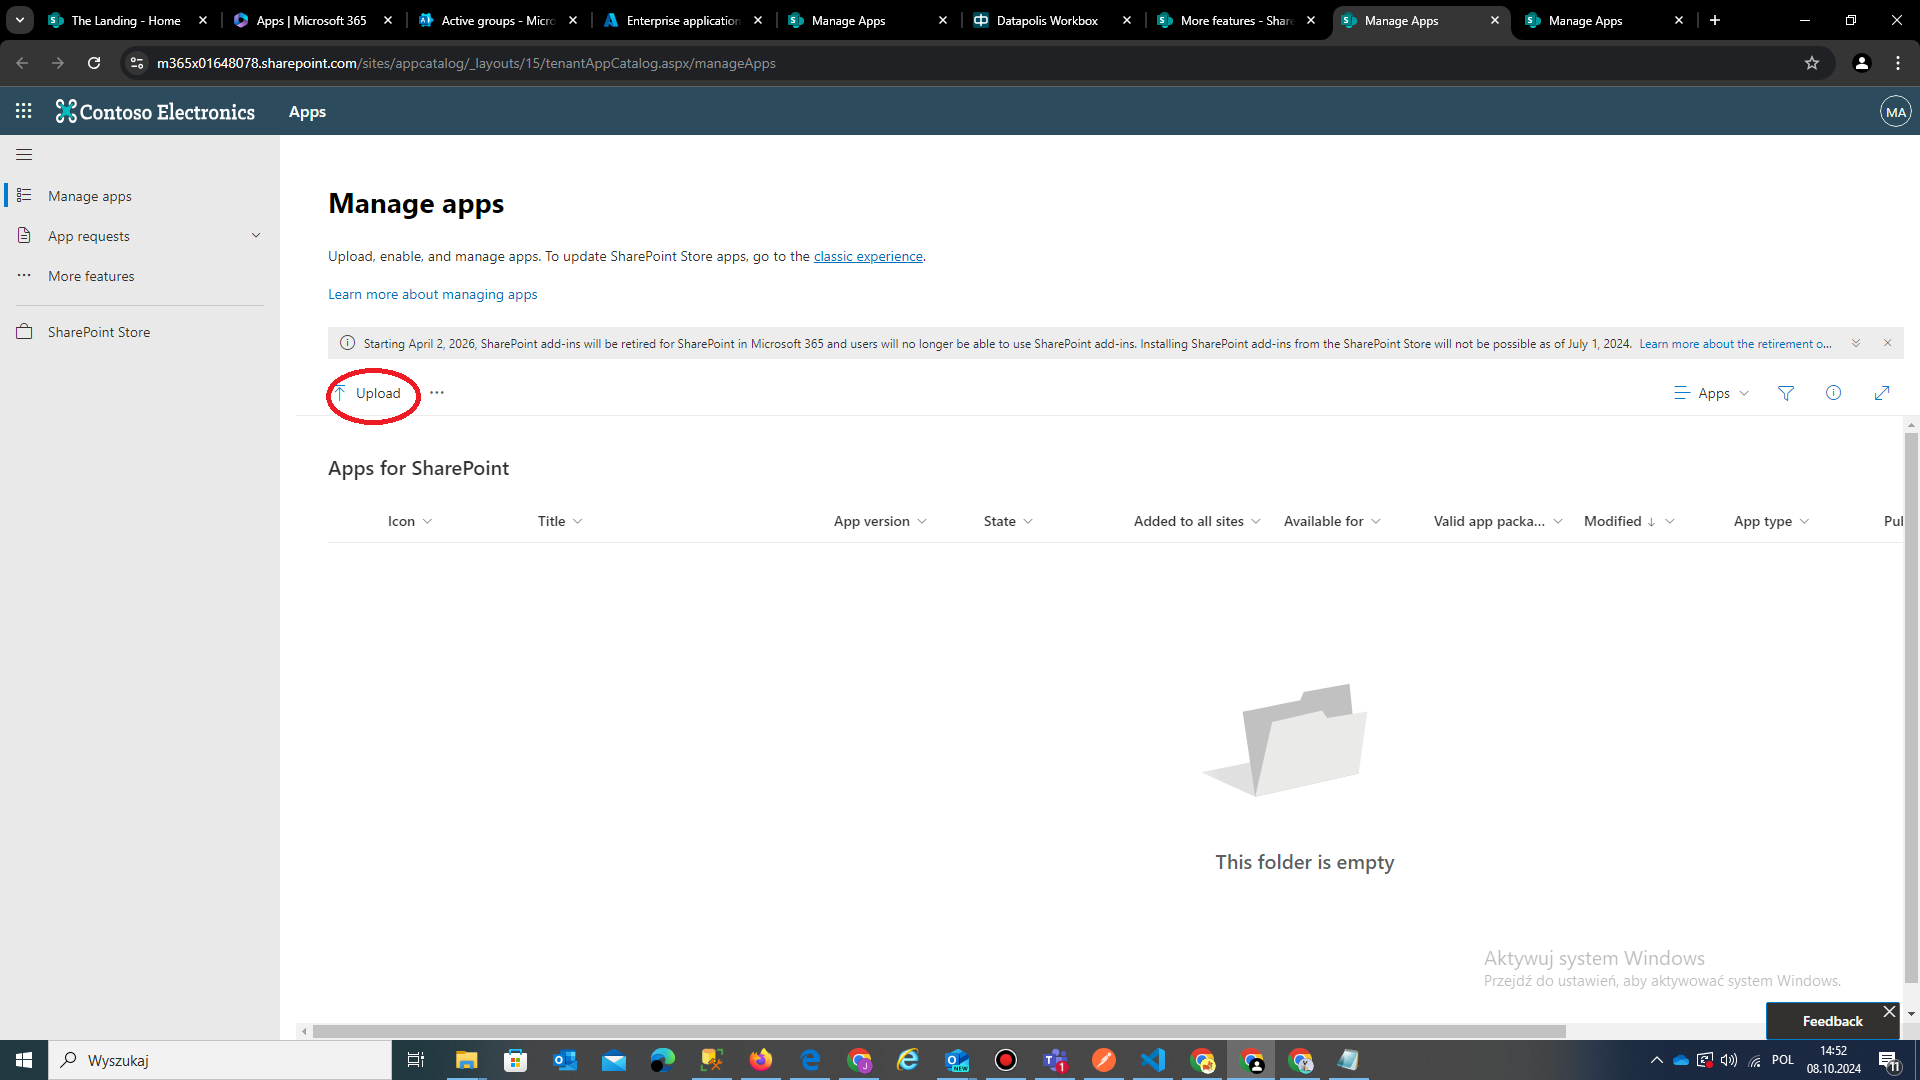Bookmark this page with star icon
The width and height of the screenshot is (1920, 1080).
pos(1812,63)
